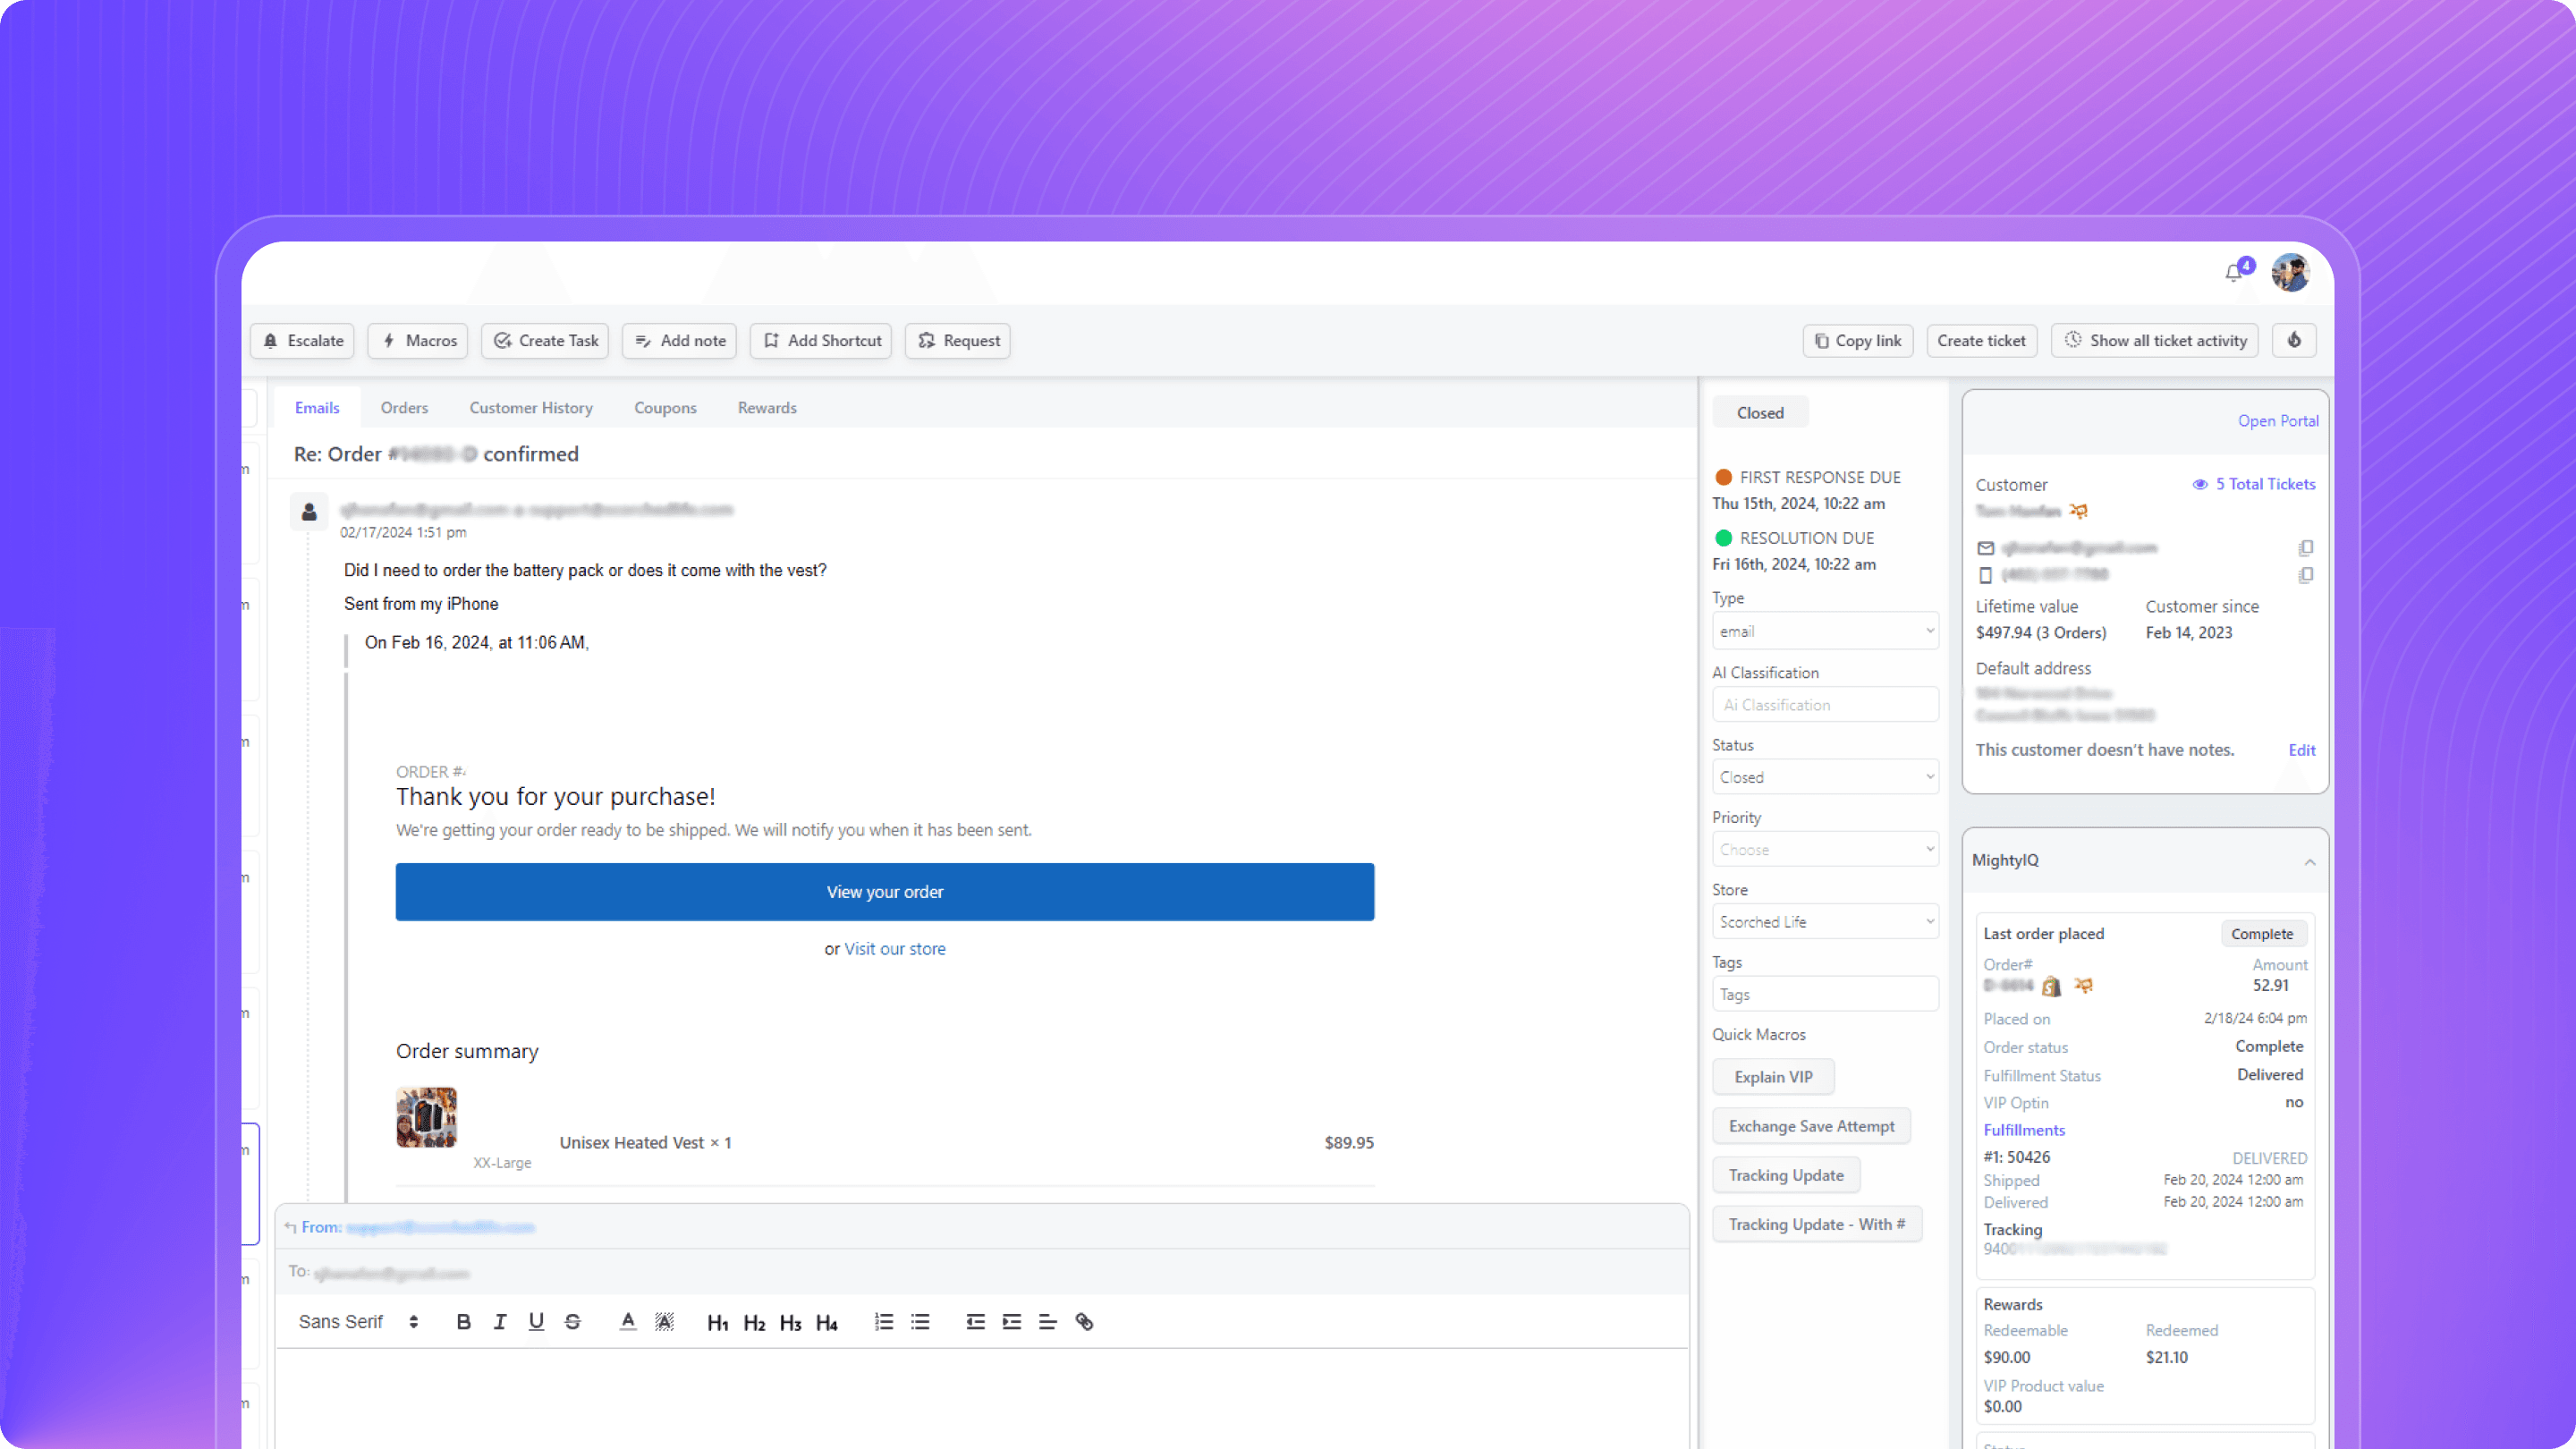The height and width of the screenshot is (1449, 2576).
Task: Collapse the MightyIQ panel
Action: coord(2309,861)
